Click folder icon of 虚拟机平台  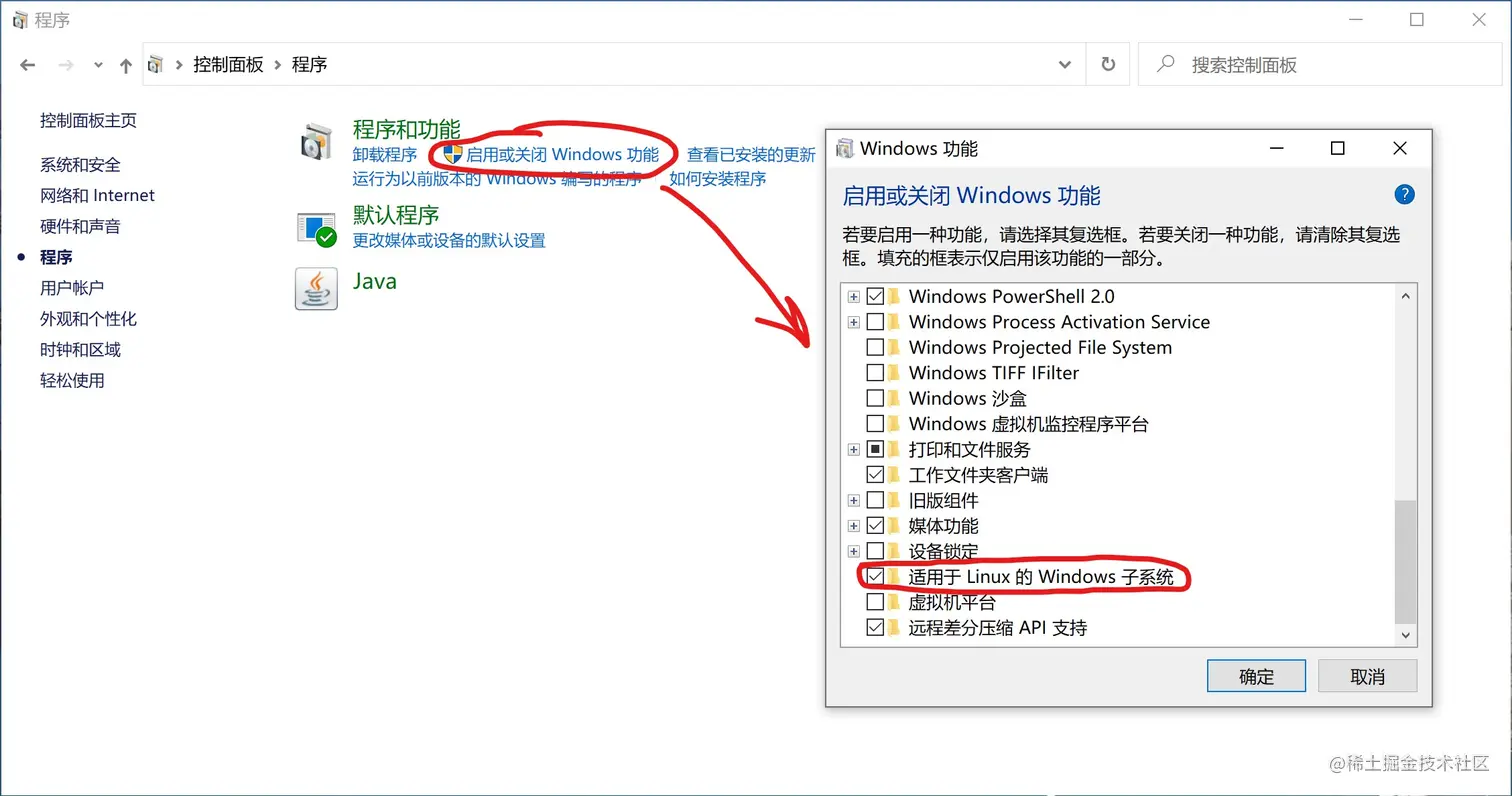[x=895, y=602]
